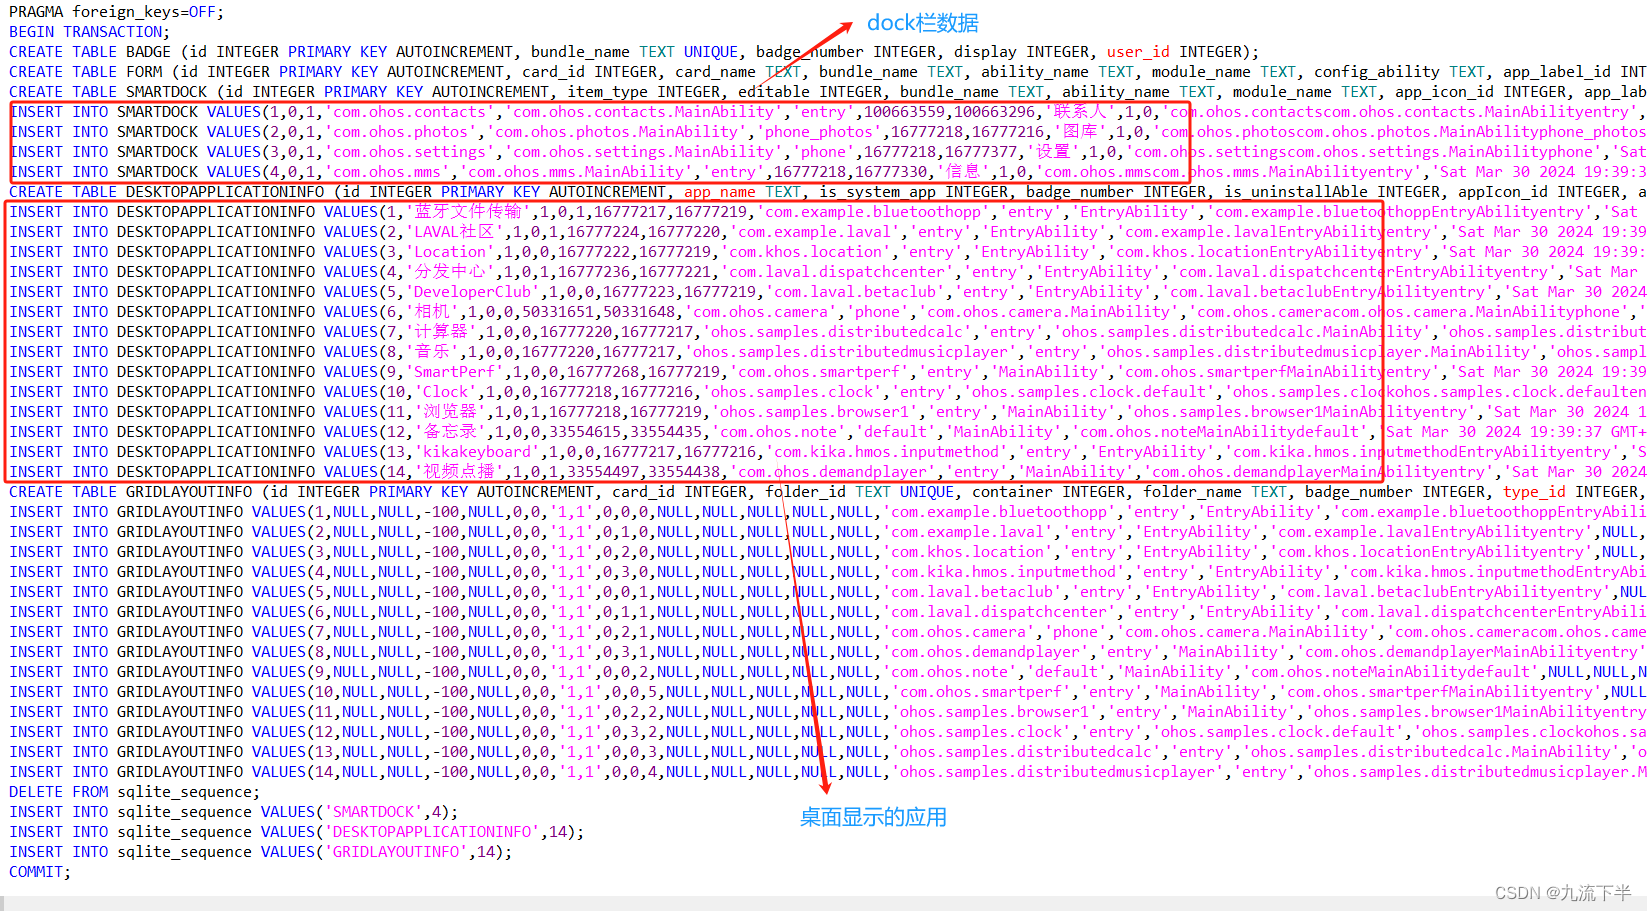Click the CREATE TABLE DESKTOPAPPLICATIONINFO statement
Image resolution: width=1647 pixels, height=911 pixels.
point(828,192)
